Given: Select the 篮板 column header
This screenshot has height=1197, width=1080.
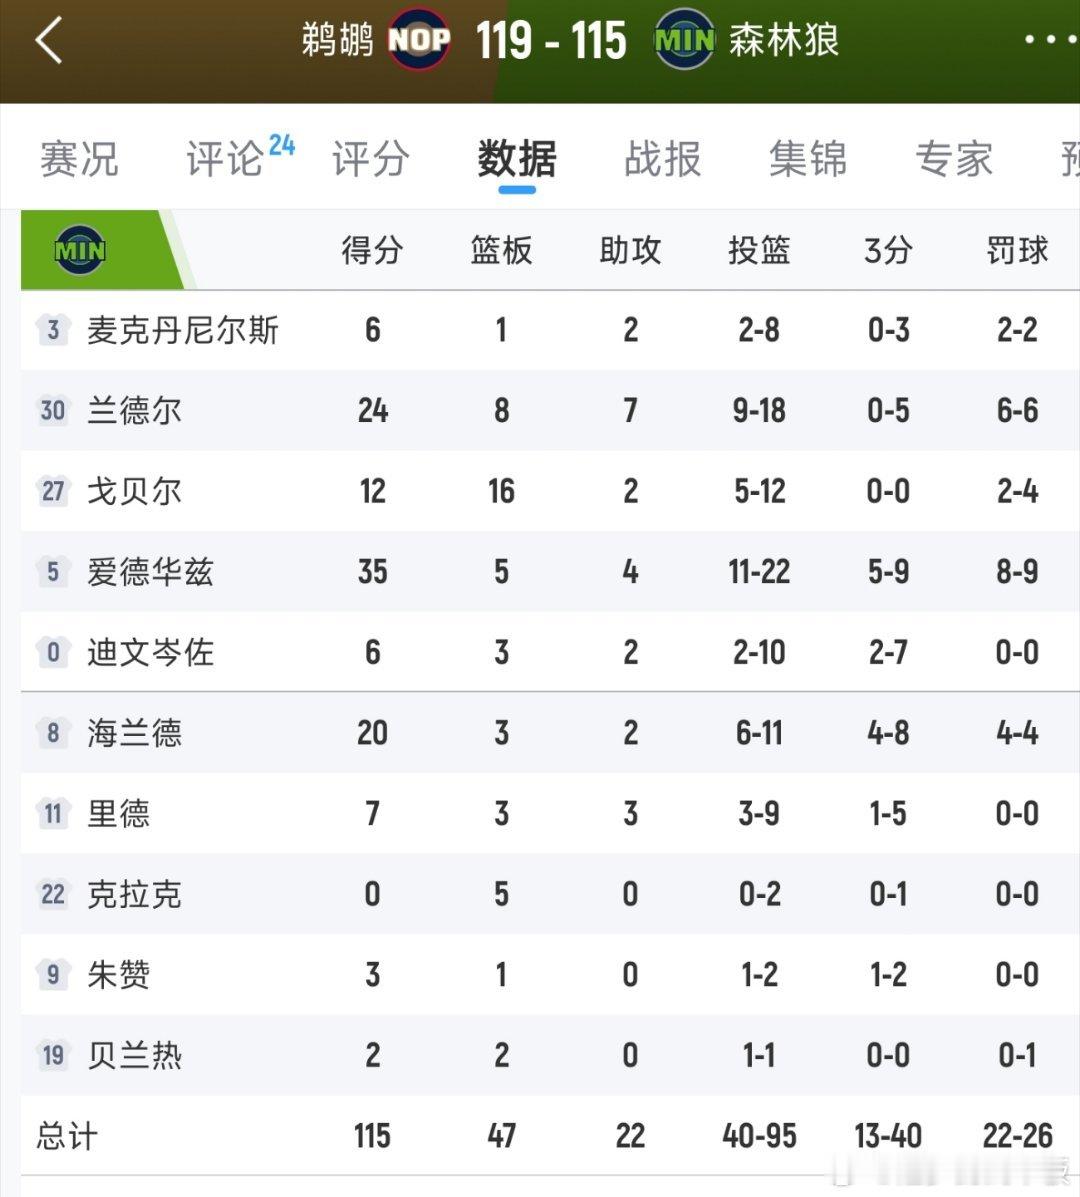Looking at the screenshot, I should coord(501,250).
